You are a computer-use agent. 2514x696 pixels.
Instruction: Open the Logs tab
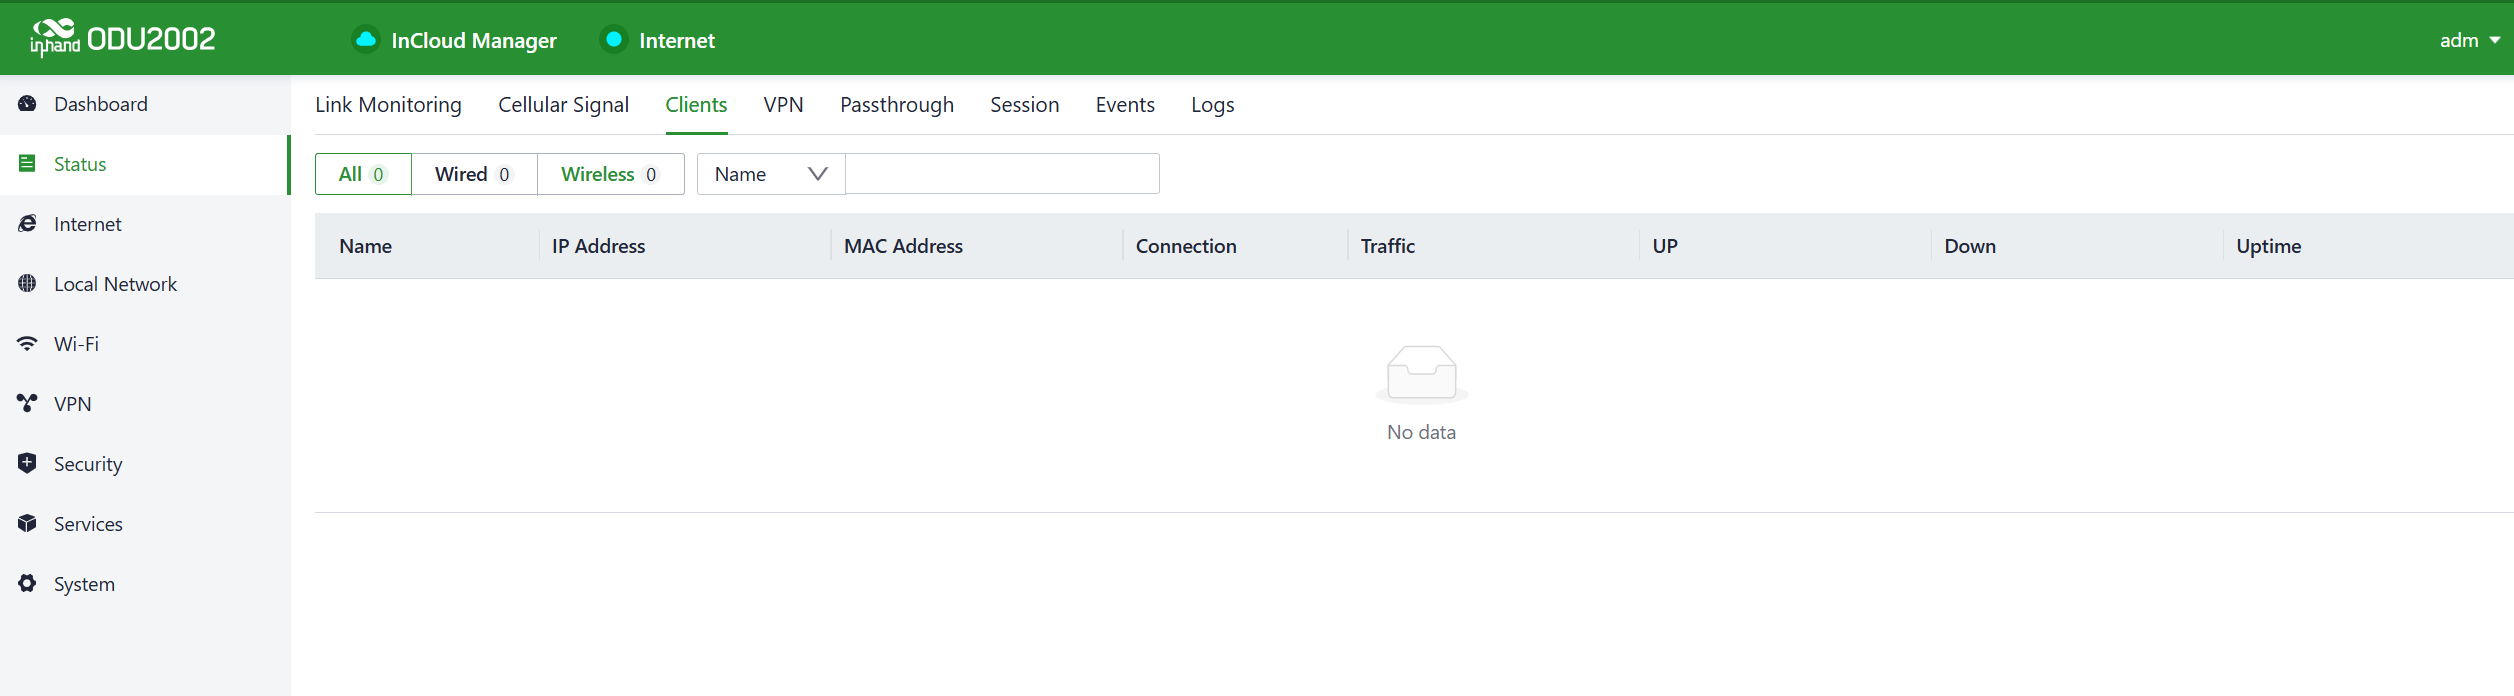tap(1212, 105)
